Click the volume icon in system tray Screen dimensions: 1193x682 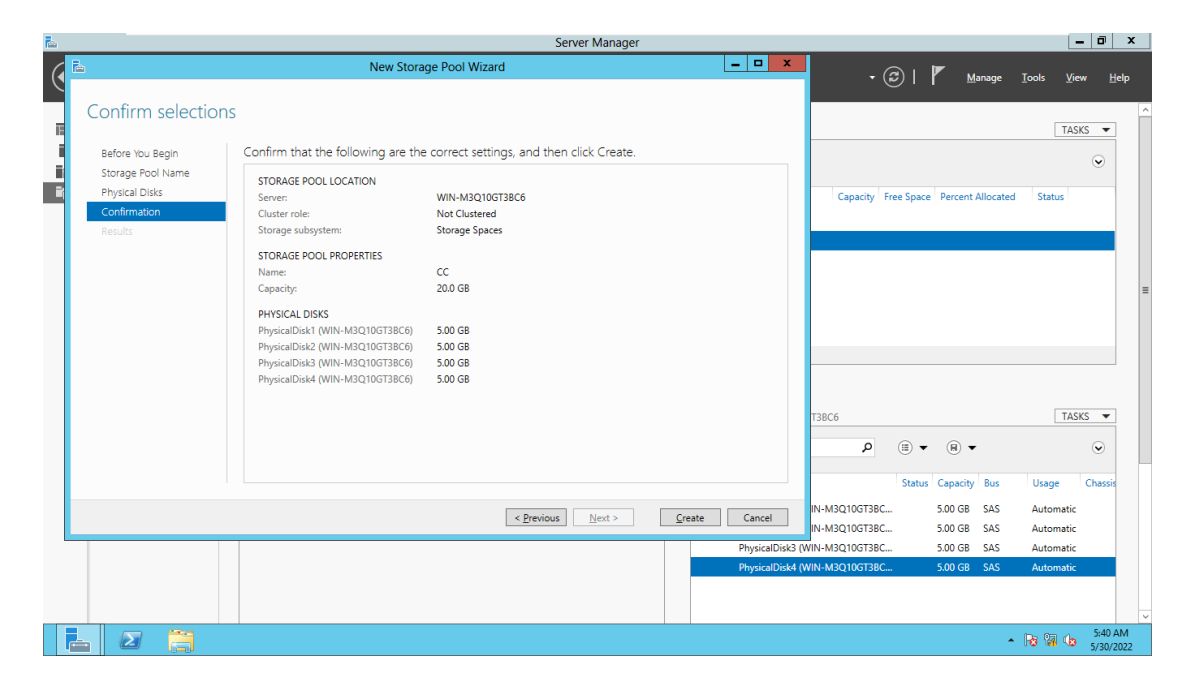point(1070,641)
